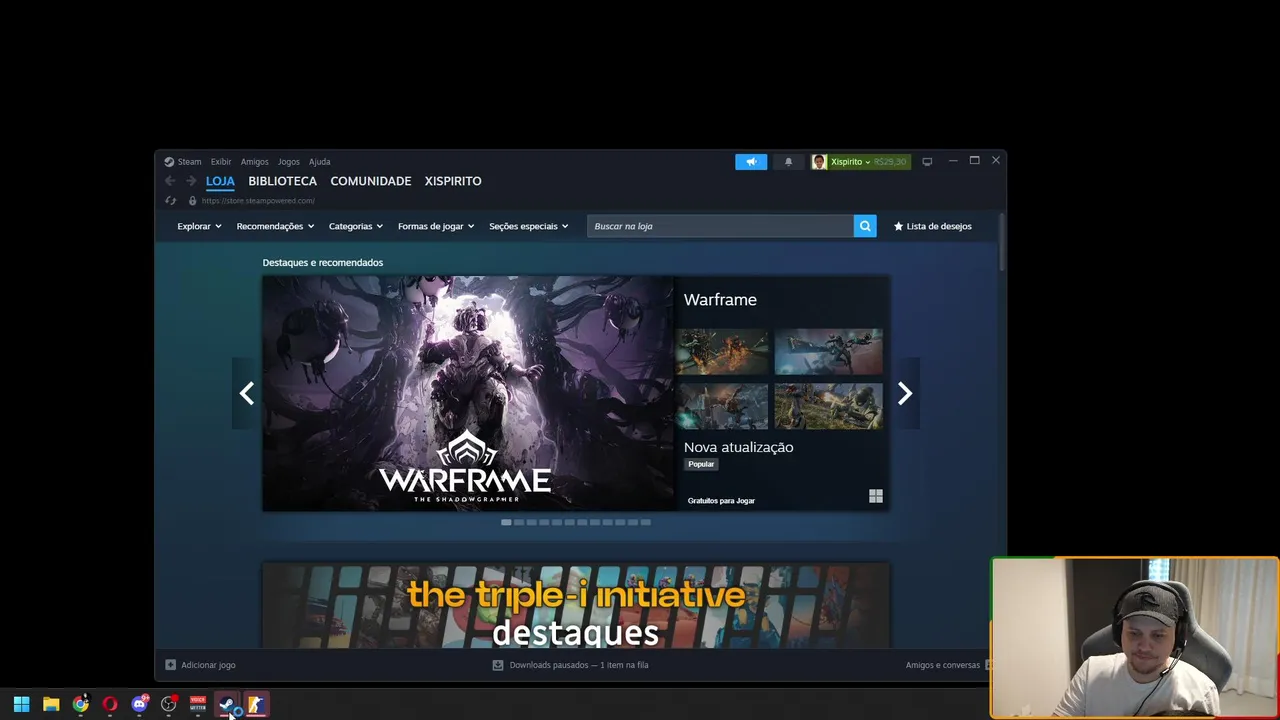View the fourth Warframe screenshot thumbnail
Viewport: 1280px width, 720px height.
[x=828, y=406]
